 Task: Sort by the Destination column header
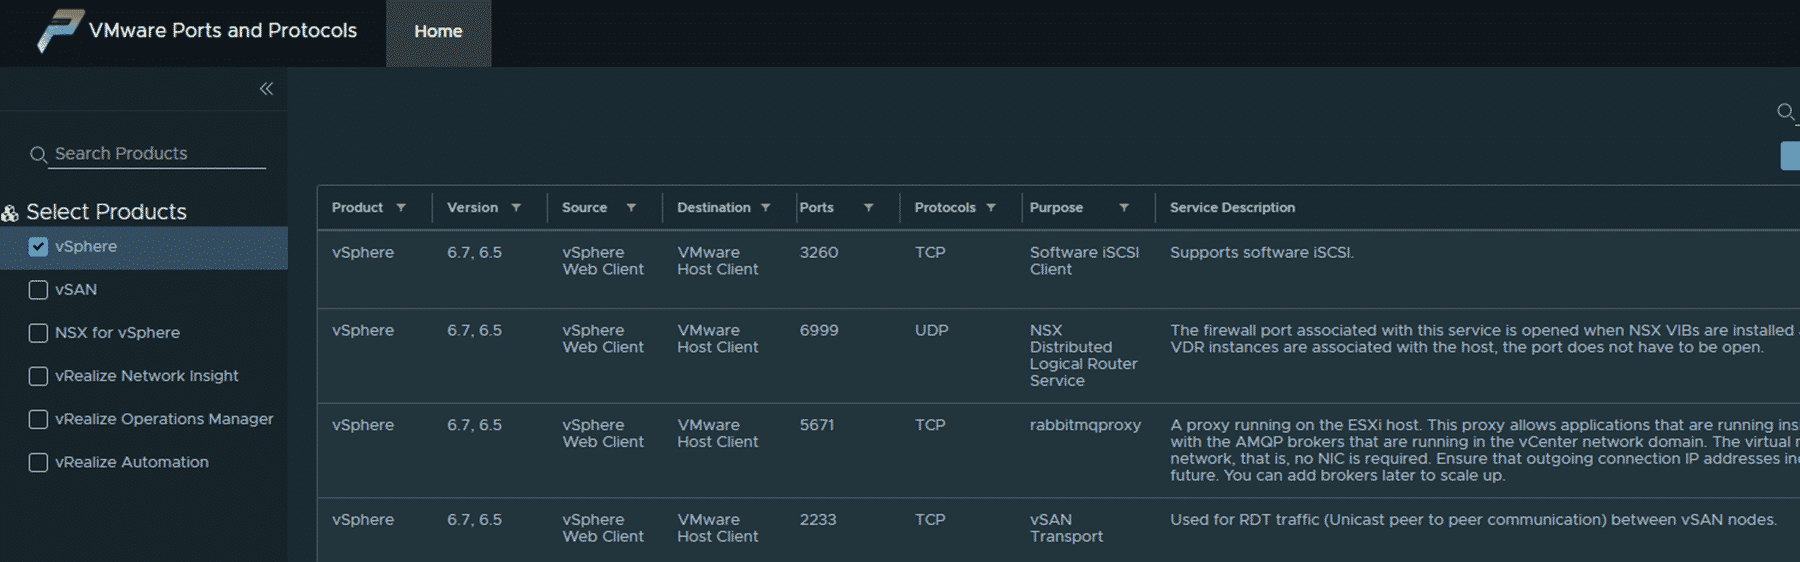coord(713,208)
